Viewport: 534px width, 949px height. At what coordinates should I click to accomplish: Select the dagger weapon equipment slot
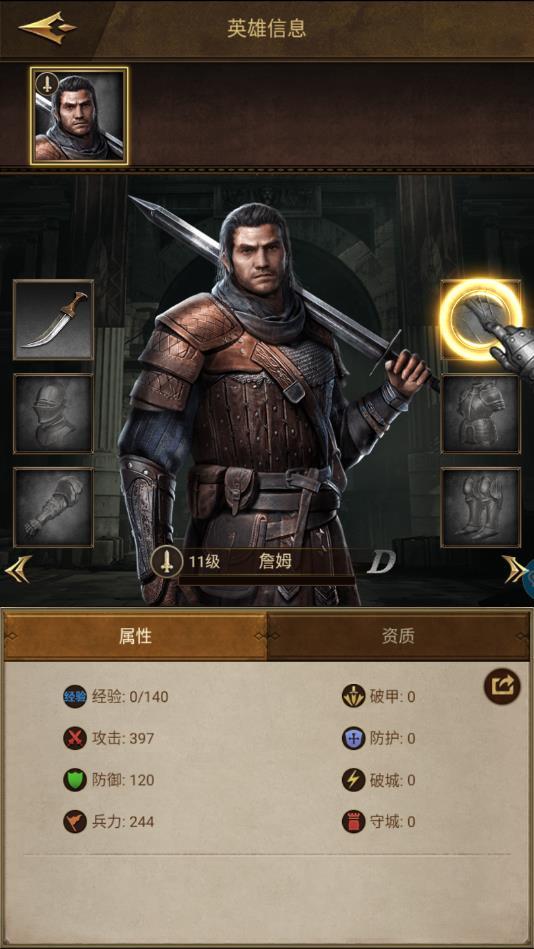53,320
